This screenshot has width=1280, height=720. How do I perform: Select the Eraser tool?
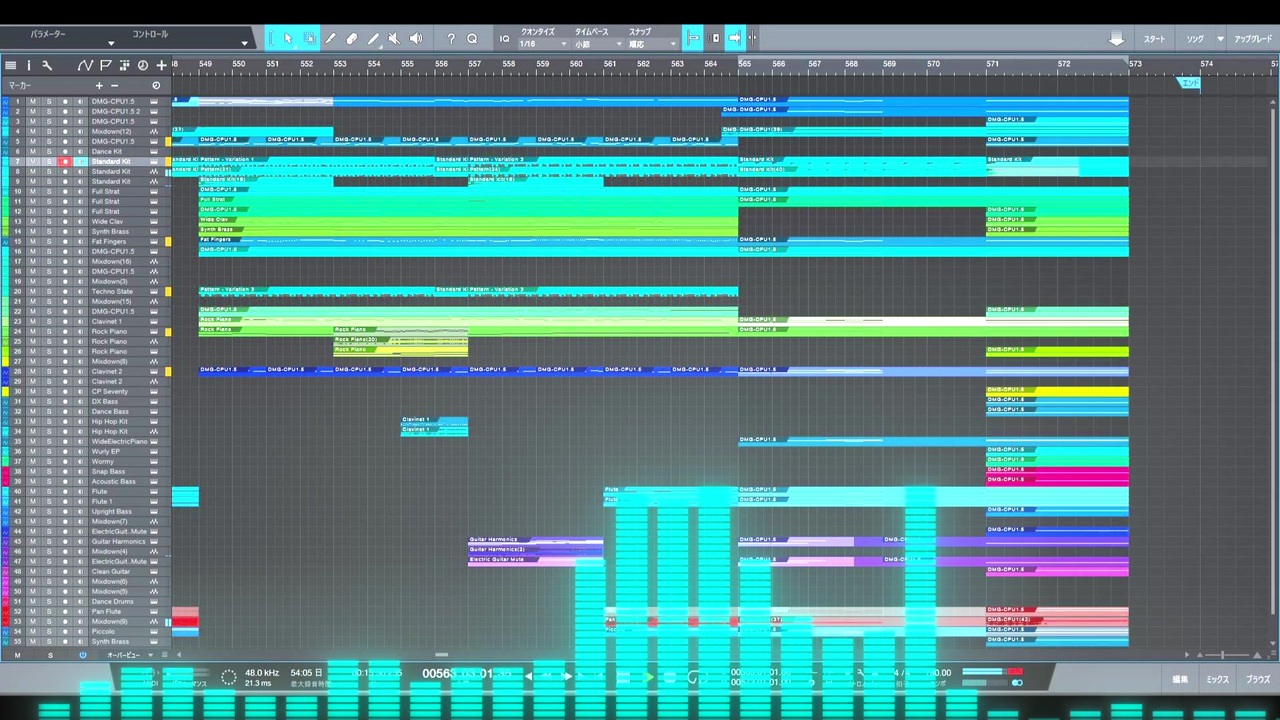point(352,39)
